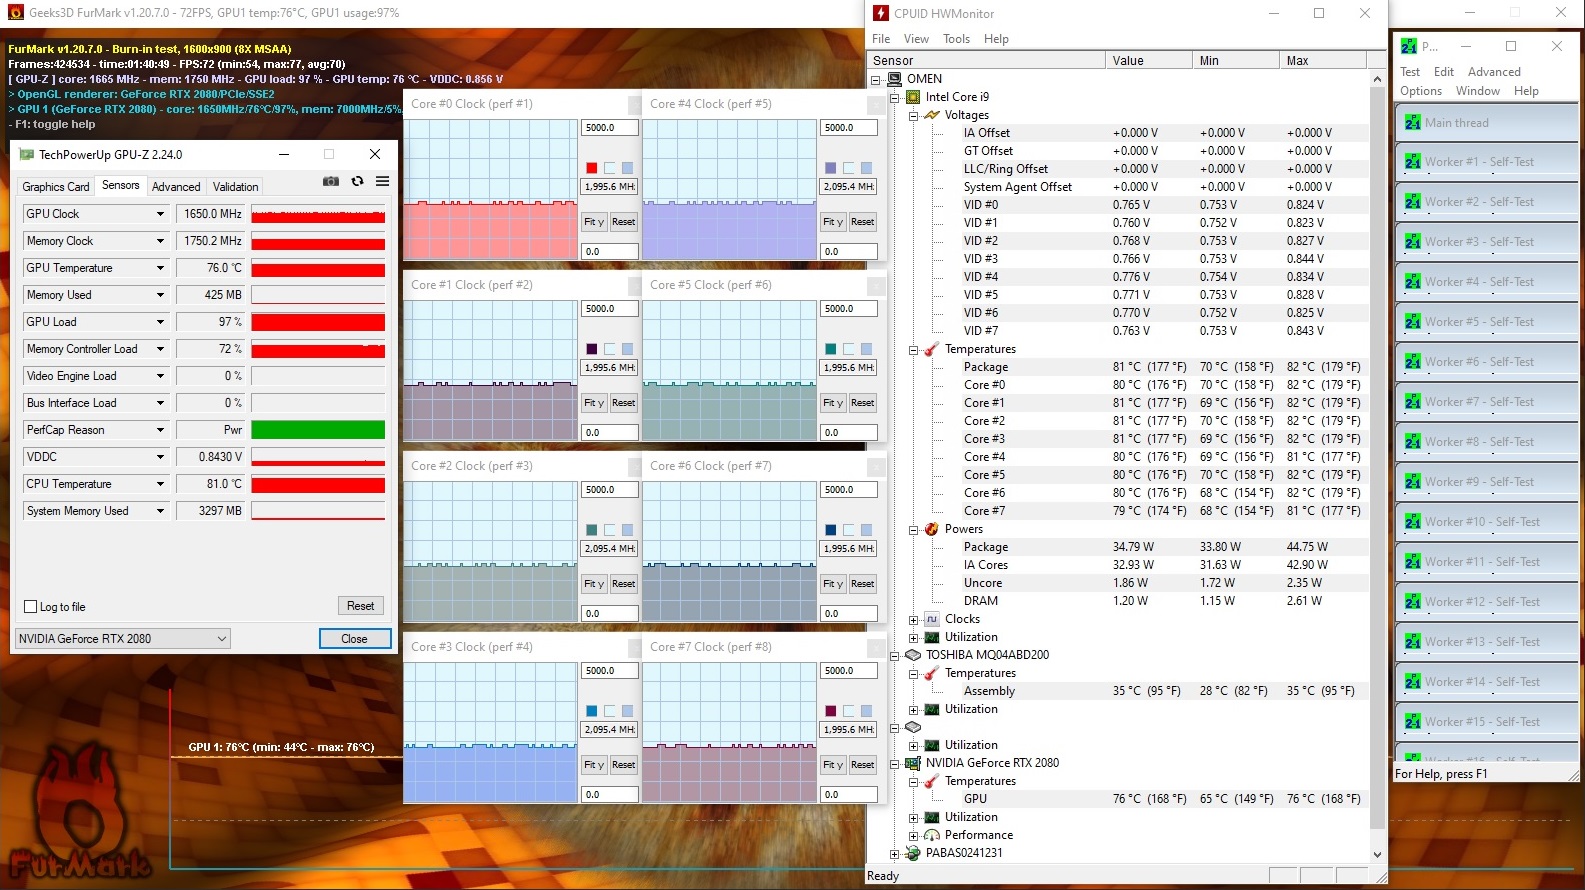The width and height of the screenshot is (1585, 890).
Task: Click Reset on Core #4 Clock graph
Action: pyautogui.click(x=863, y=222)
